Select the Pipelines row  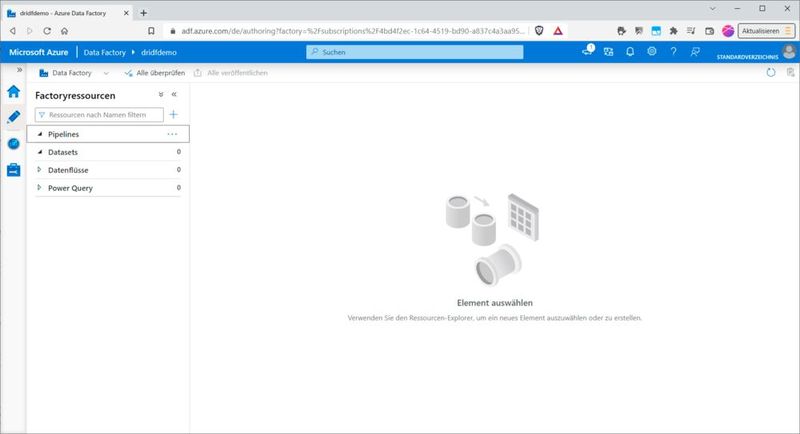(x=108, y=134)
